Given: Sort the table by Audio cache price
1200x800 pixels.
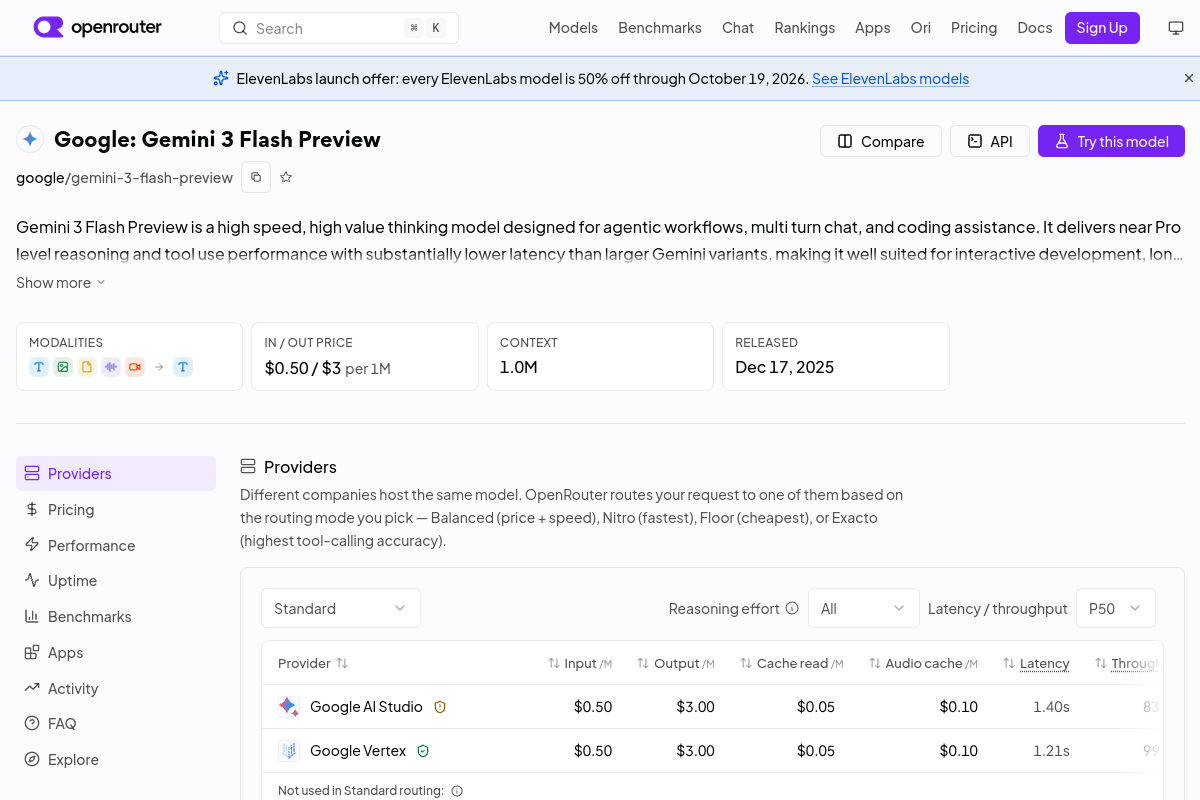Looking at the screenshot, I should coord(923,663).
